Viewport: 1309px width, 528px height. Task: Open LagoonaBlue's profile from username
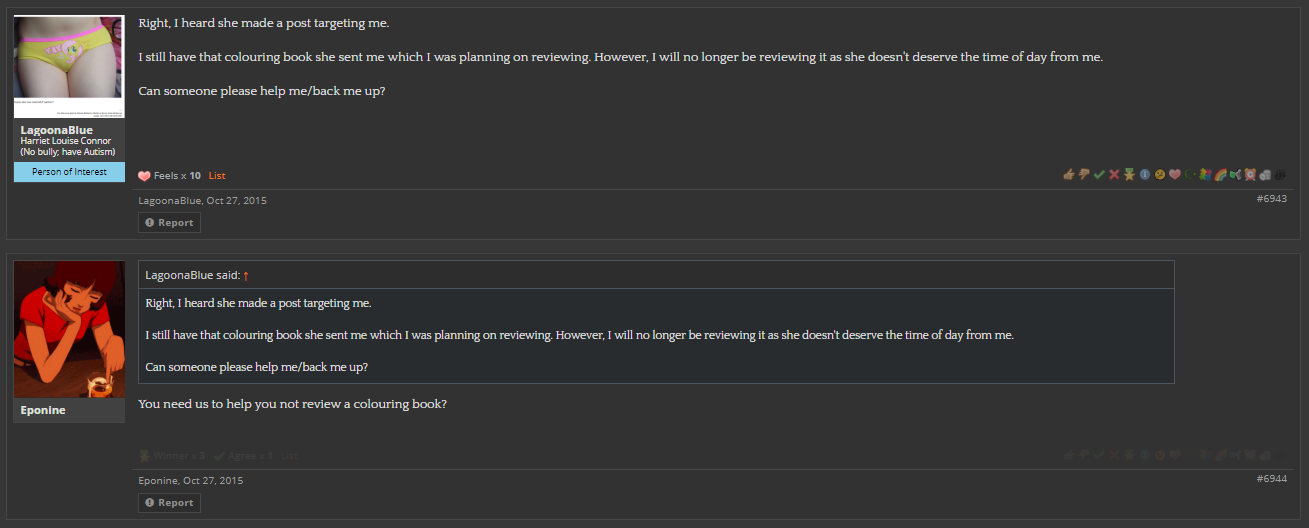click(56, 130)
